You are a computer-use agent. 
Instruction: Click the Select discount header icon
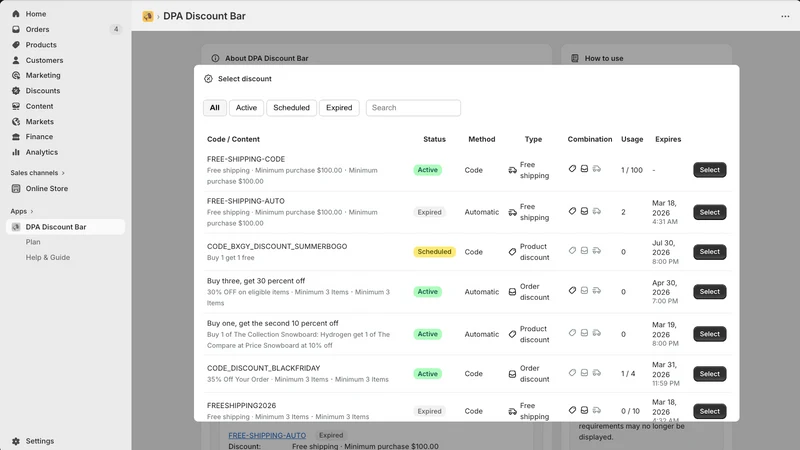pyautogui.click(x=208, y=79)
